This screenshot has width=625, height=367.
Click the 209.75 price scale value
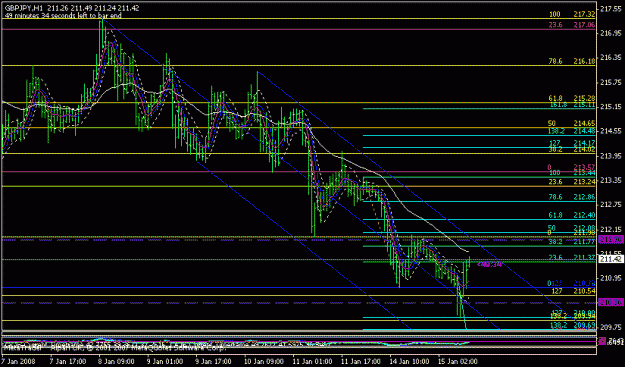coord(610,327)
